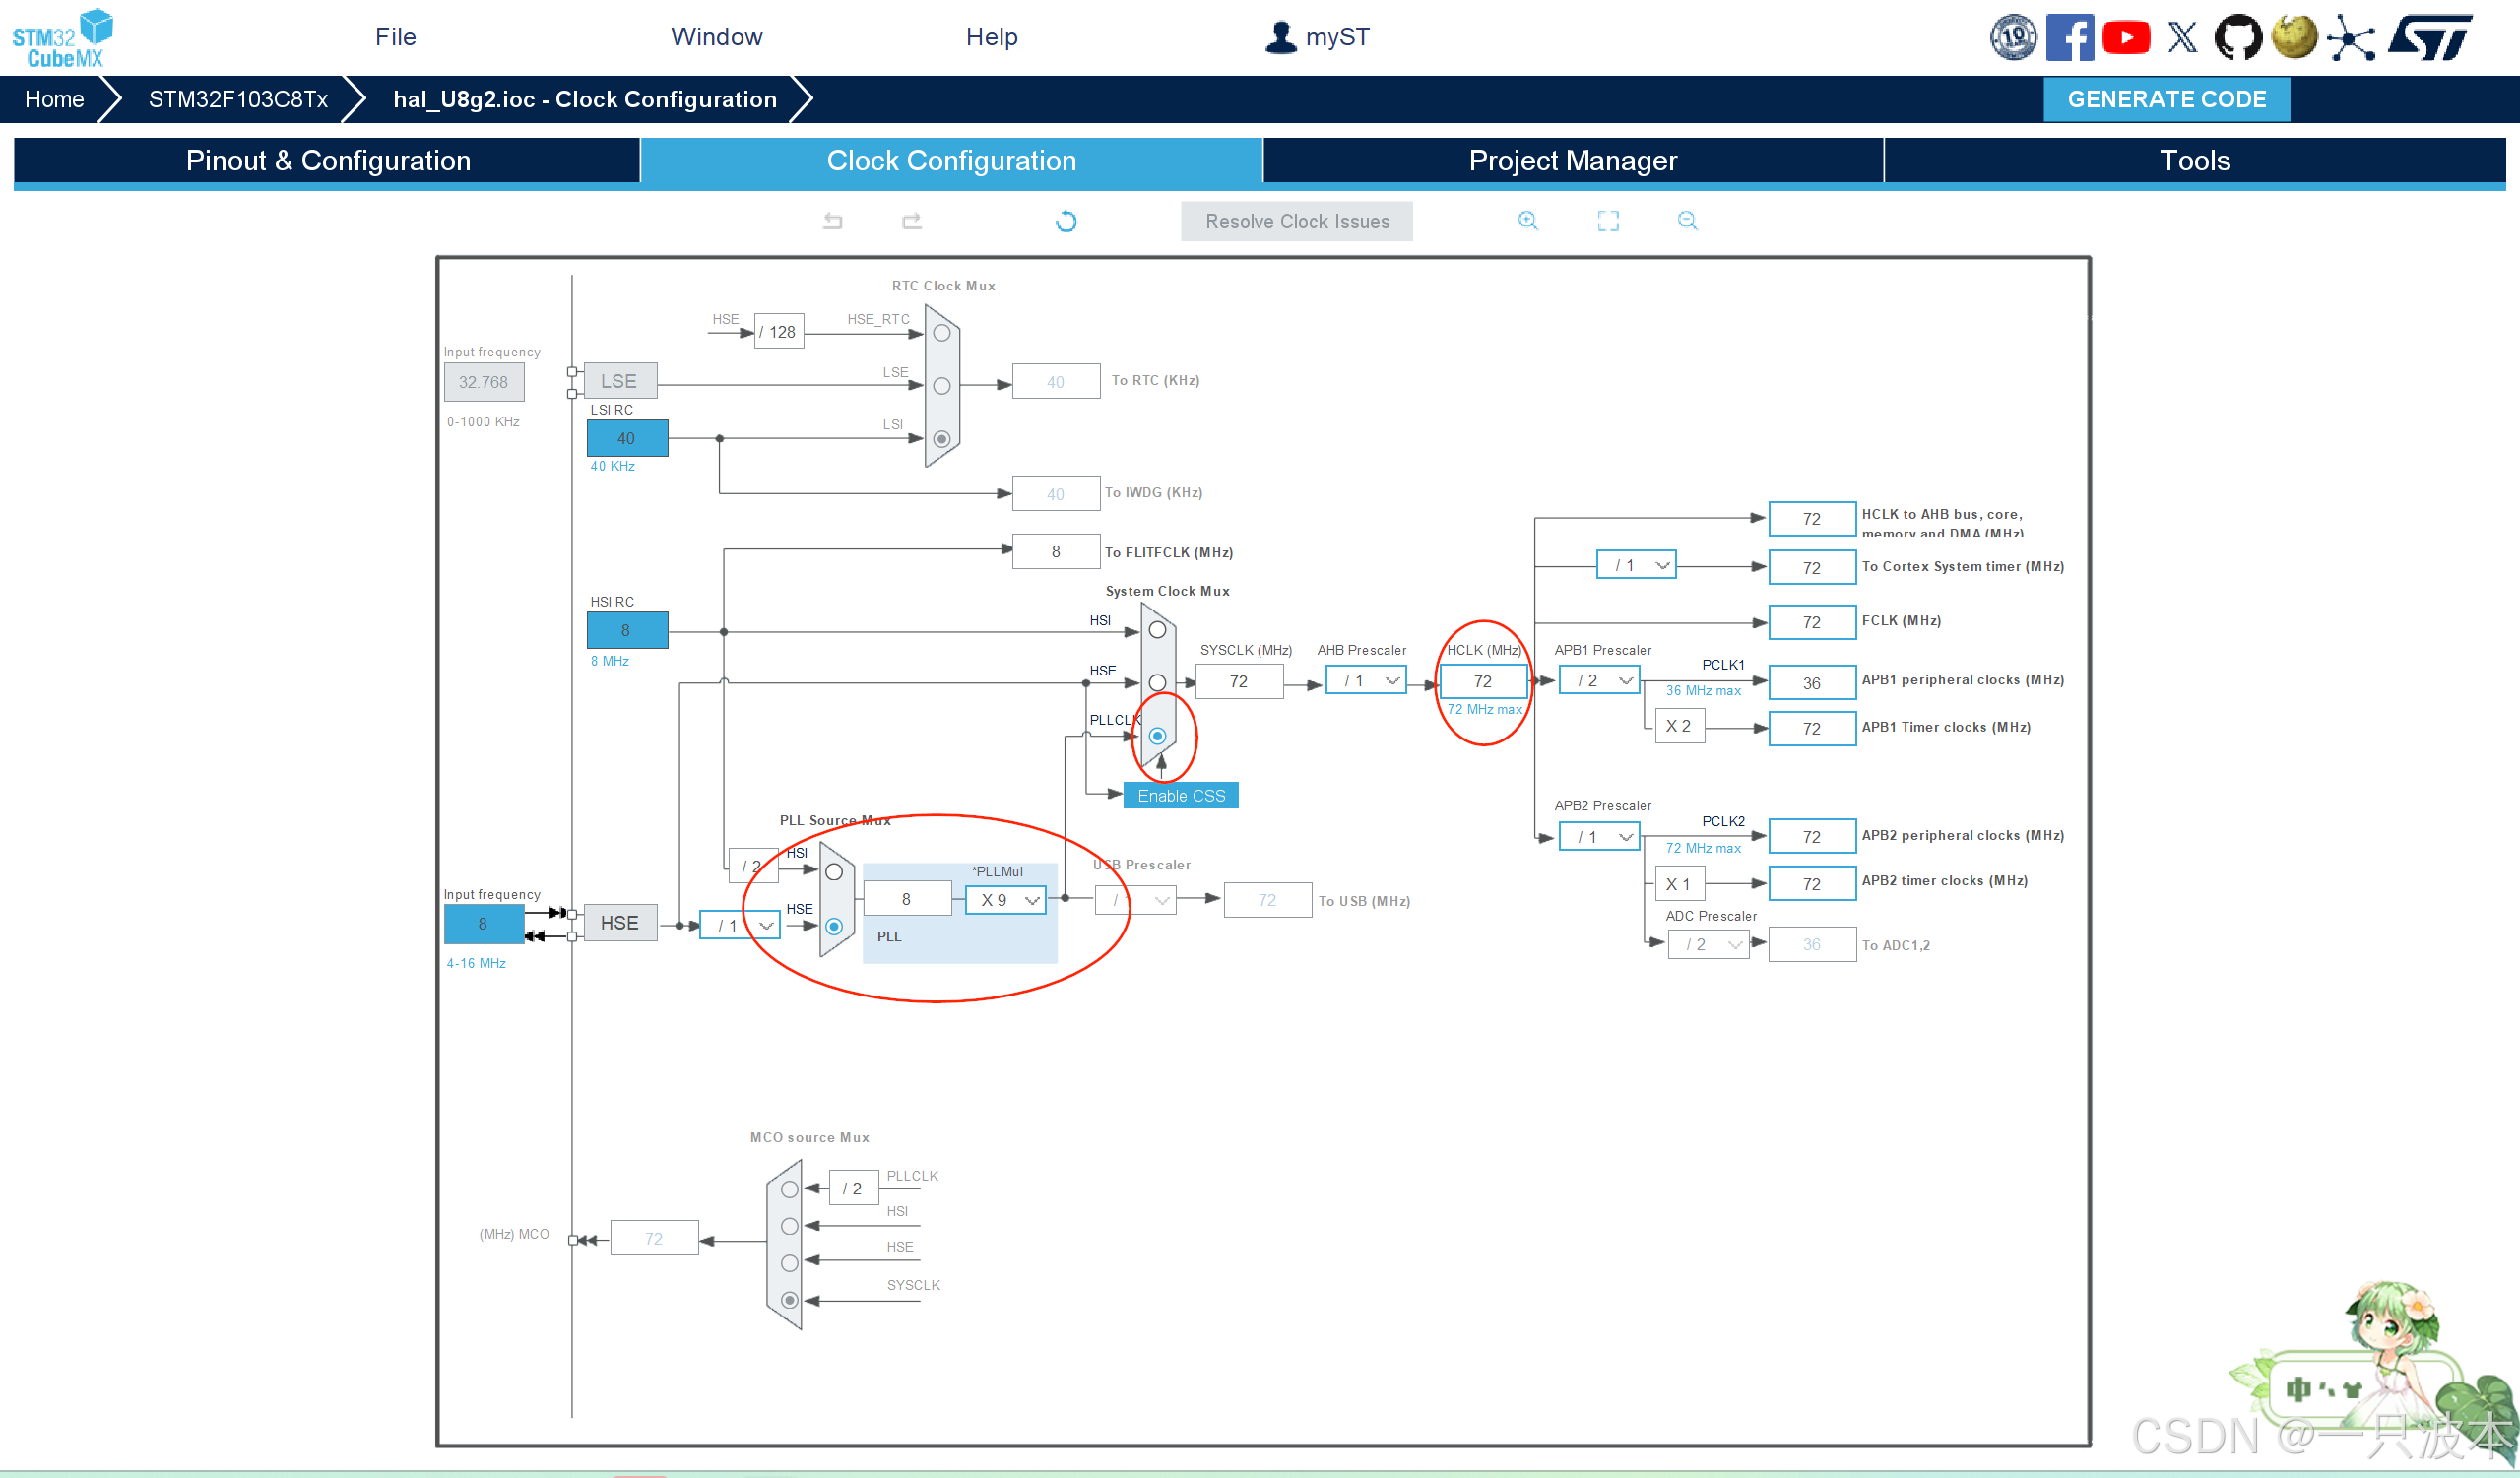2520x1478 pixels.
Task: Click the HSE input frequency field
Action: coord(483,924)
